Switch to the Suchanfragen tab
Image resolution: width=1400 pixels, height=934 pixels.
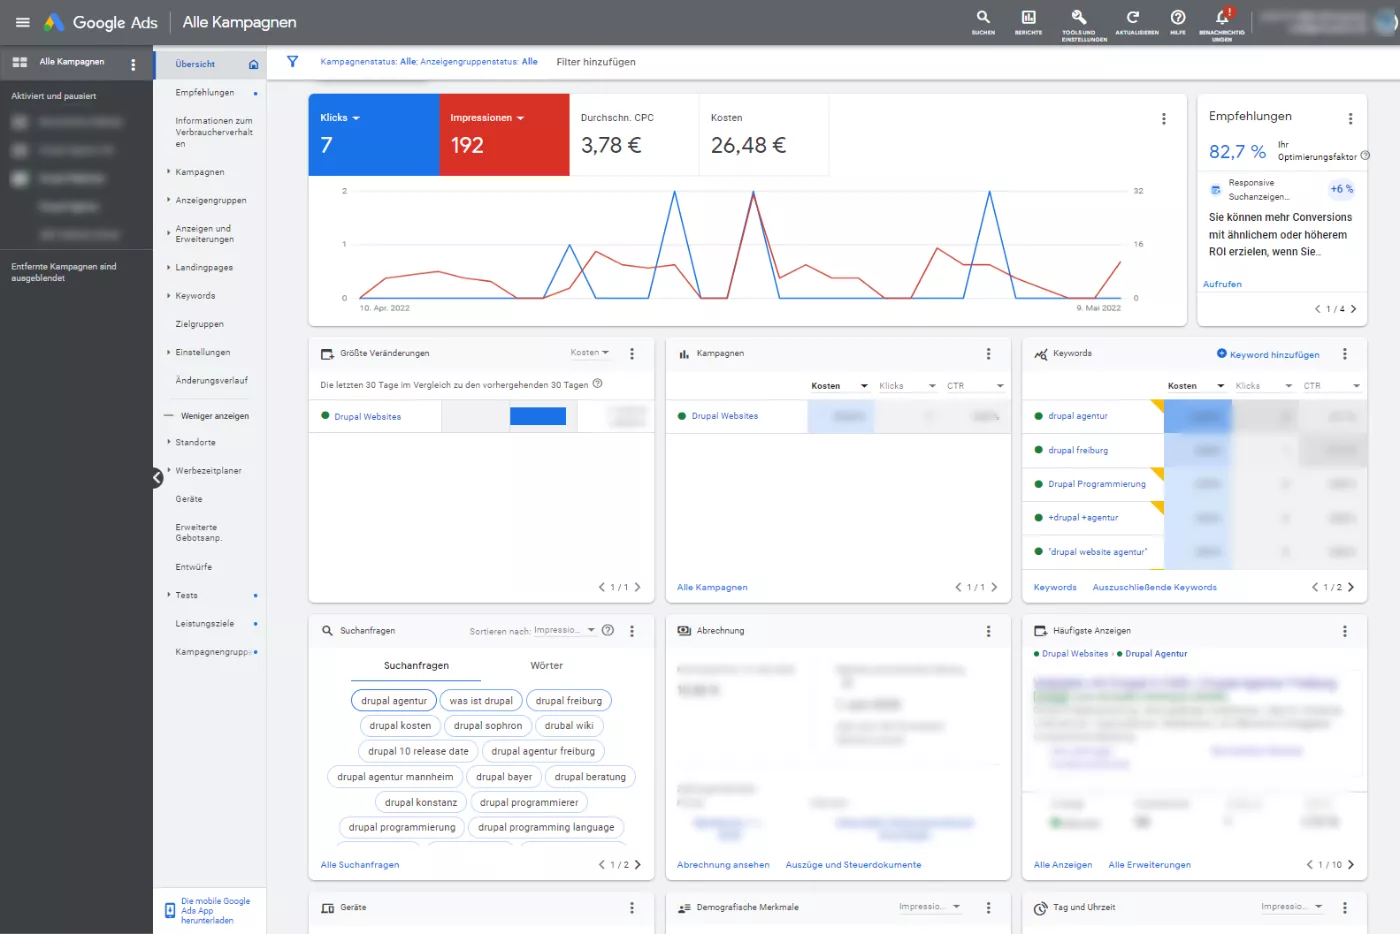tap(416, 666)
